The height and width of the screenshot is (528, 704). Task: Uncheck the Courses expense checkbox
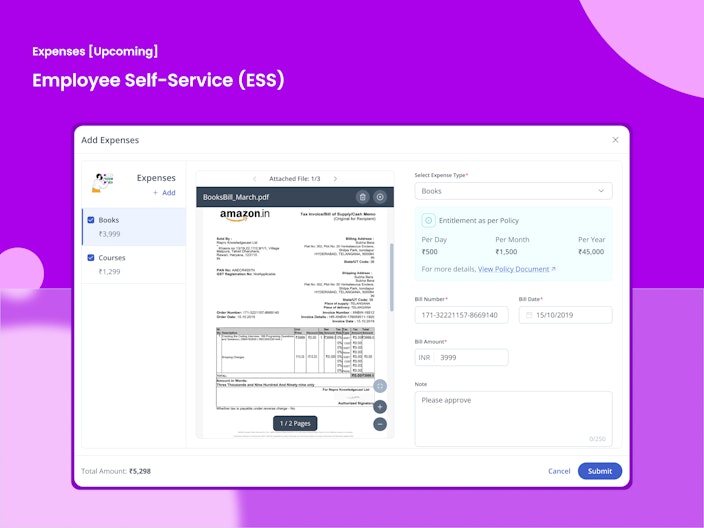(x=91, y=258)
